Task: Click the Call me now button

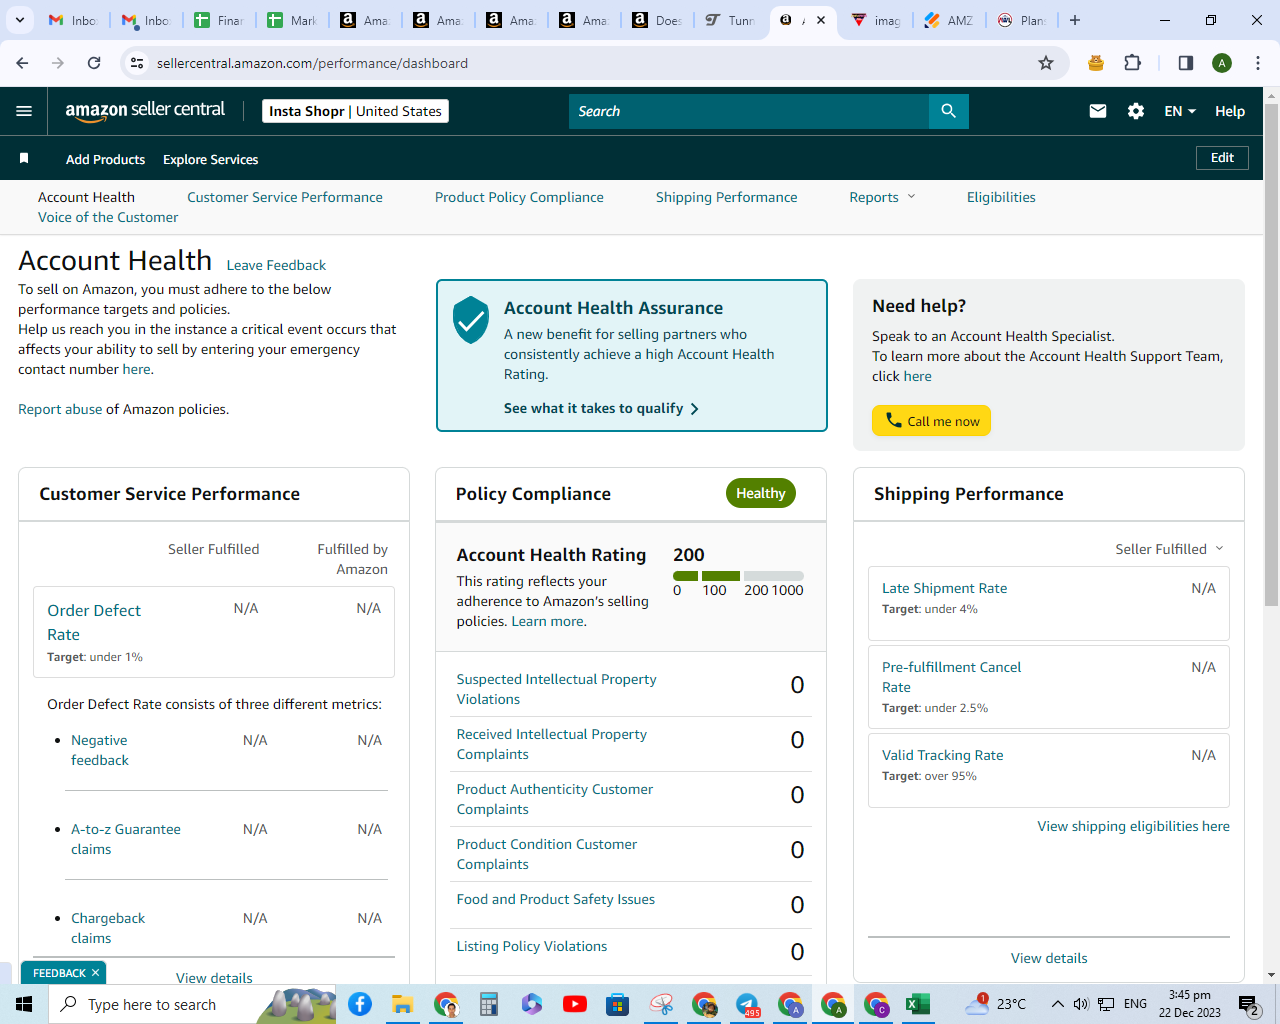Action: click(931, 421)
